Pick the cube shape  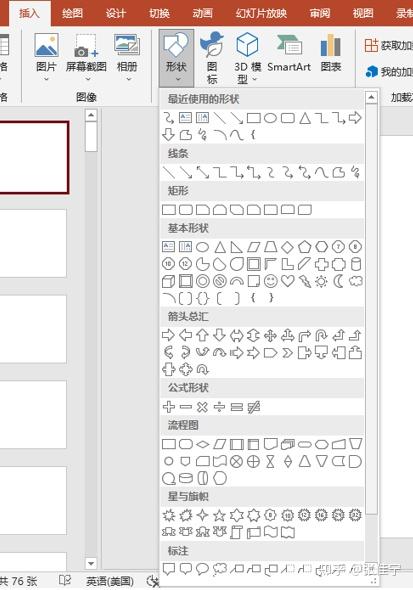click(x=169, y=281)
